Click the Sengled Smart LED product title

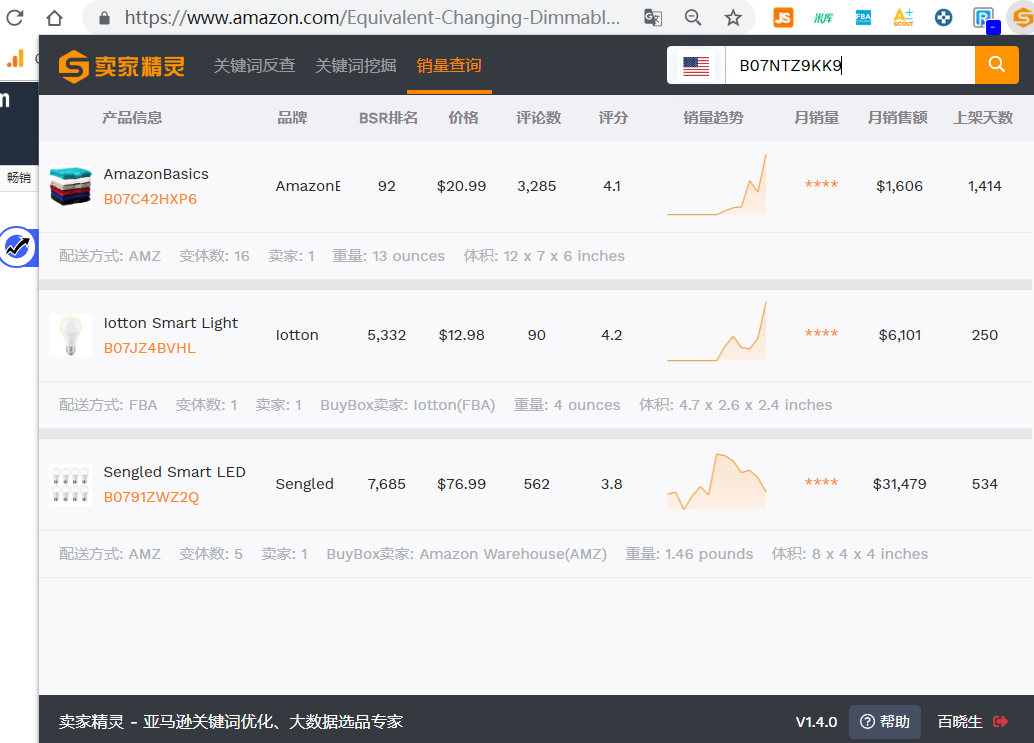click(175, 472)
